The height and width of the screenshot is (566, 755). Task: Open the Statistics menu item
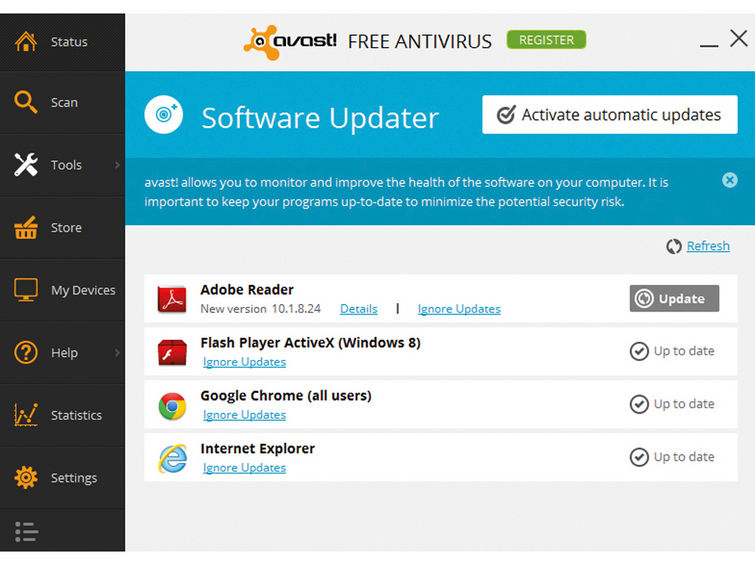coord(63,416)
